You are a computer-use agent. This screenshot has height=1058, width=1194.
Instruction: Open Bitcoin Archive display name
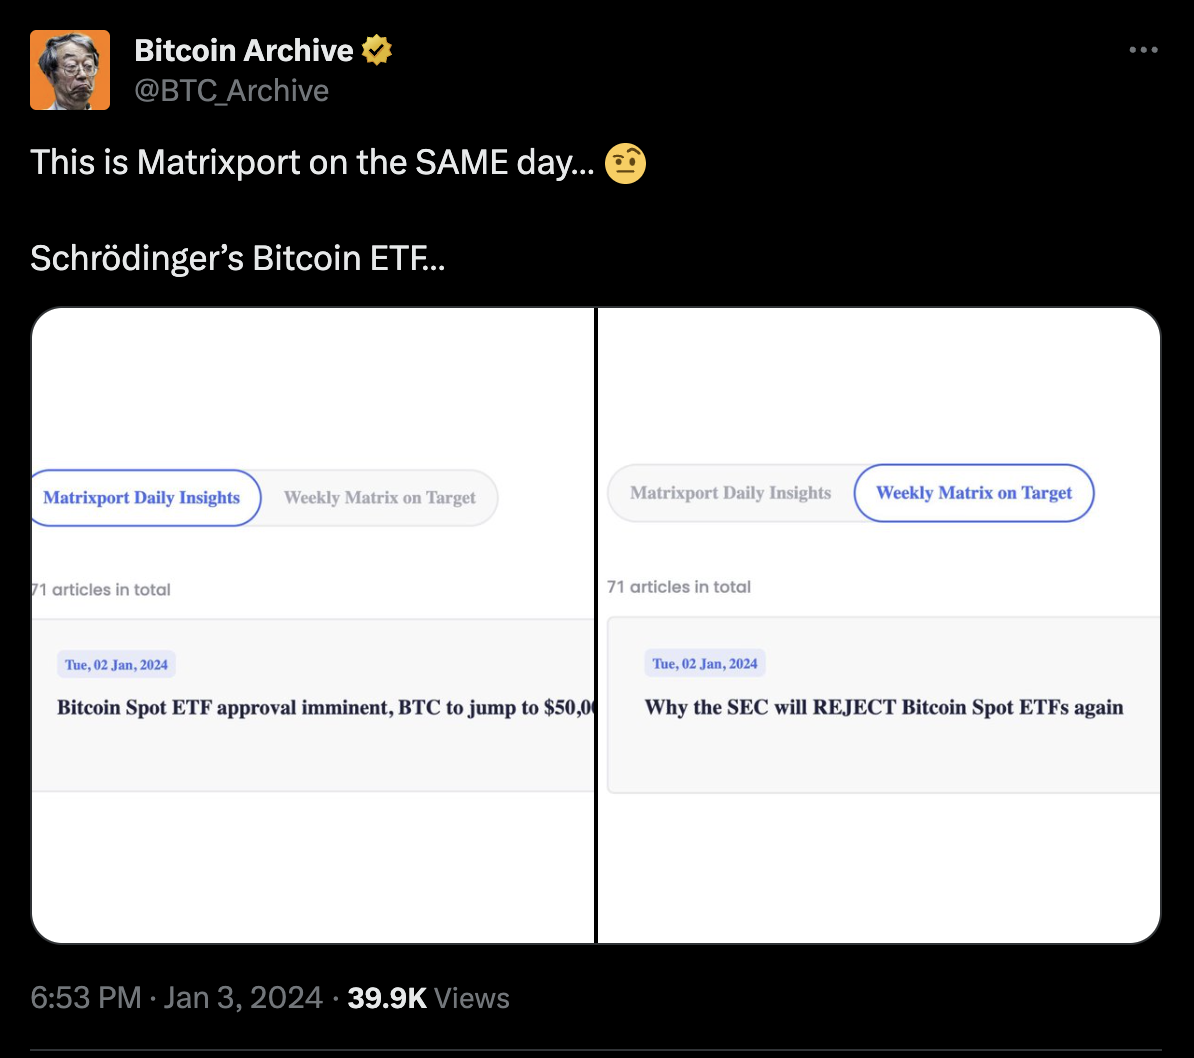244,50
